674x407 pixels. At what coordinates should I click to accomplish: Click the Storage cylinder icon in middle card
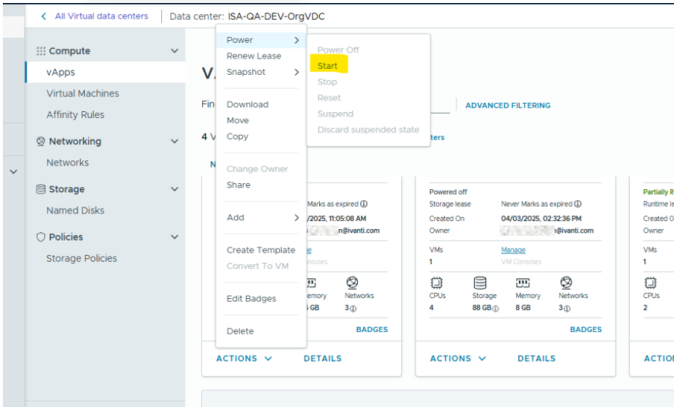(479, 284)
